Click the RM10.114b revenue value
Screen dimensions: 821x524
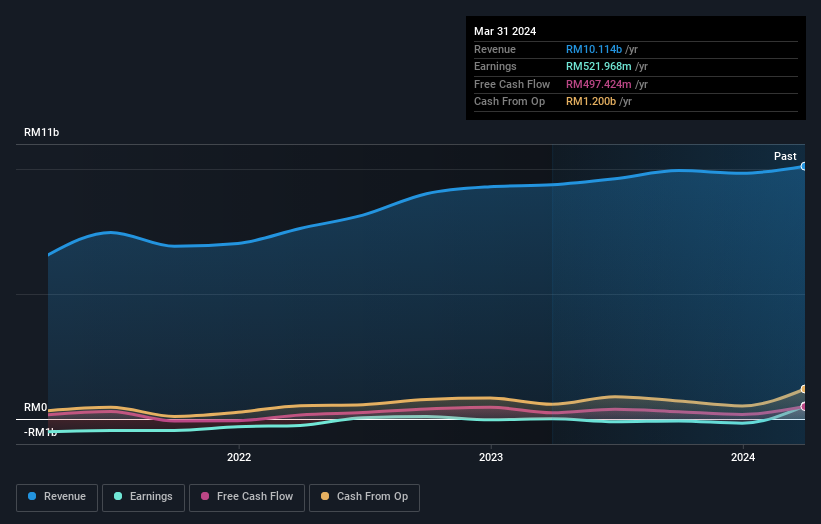594,49
